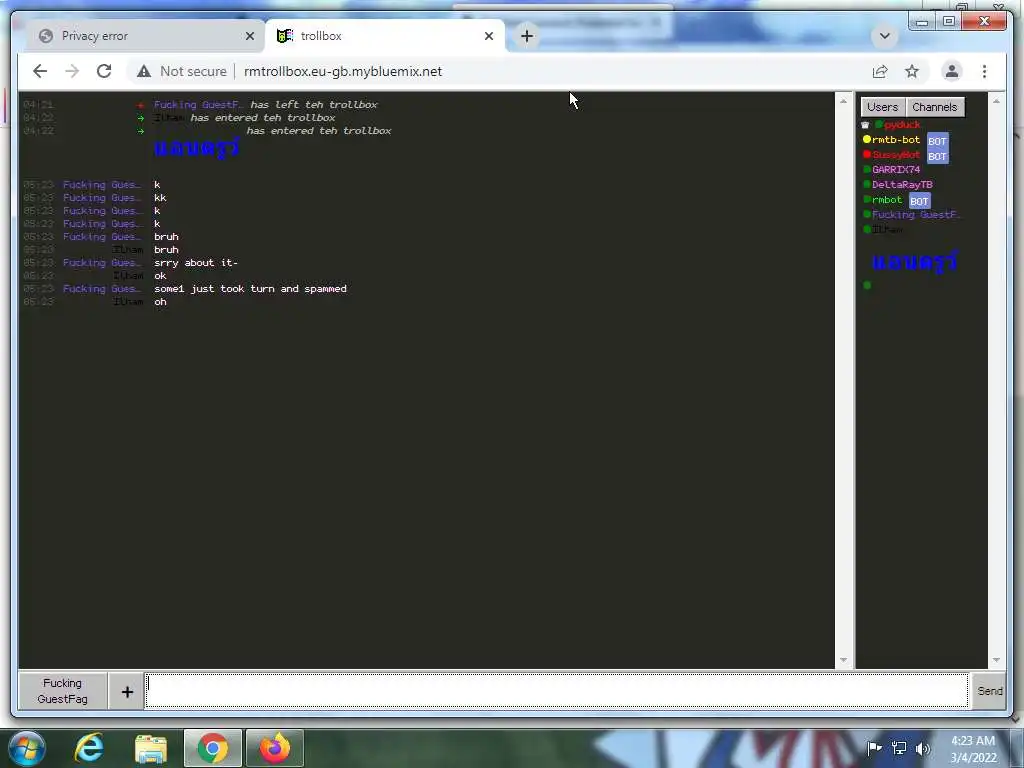This screenshot has height=768, width=1024.
Task: Click the users panel scroll down arrow
Action: coord(996,660)
